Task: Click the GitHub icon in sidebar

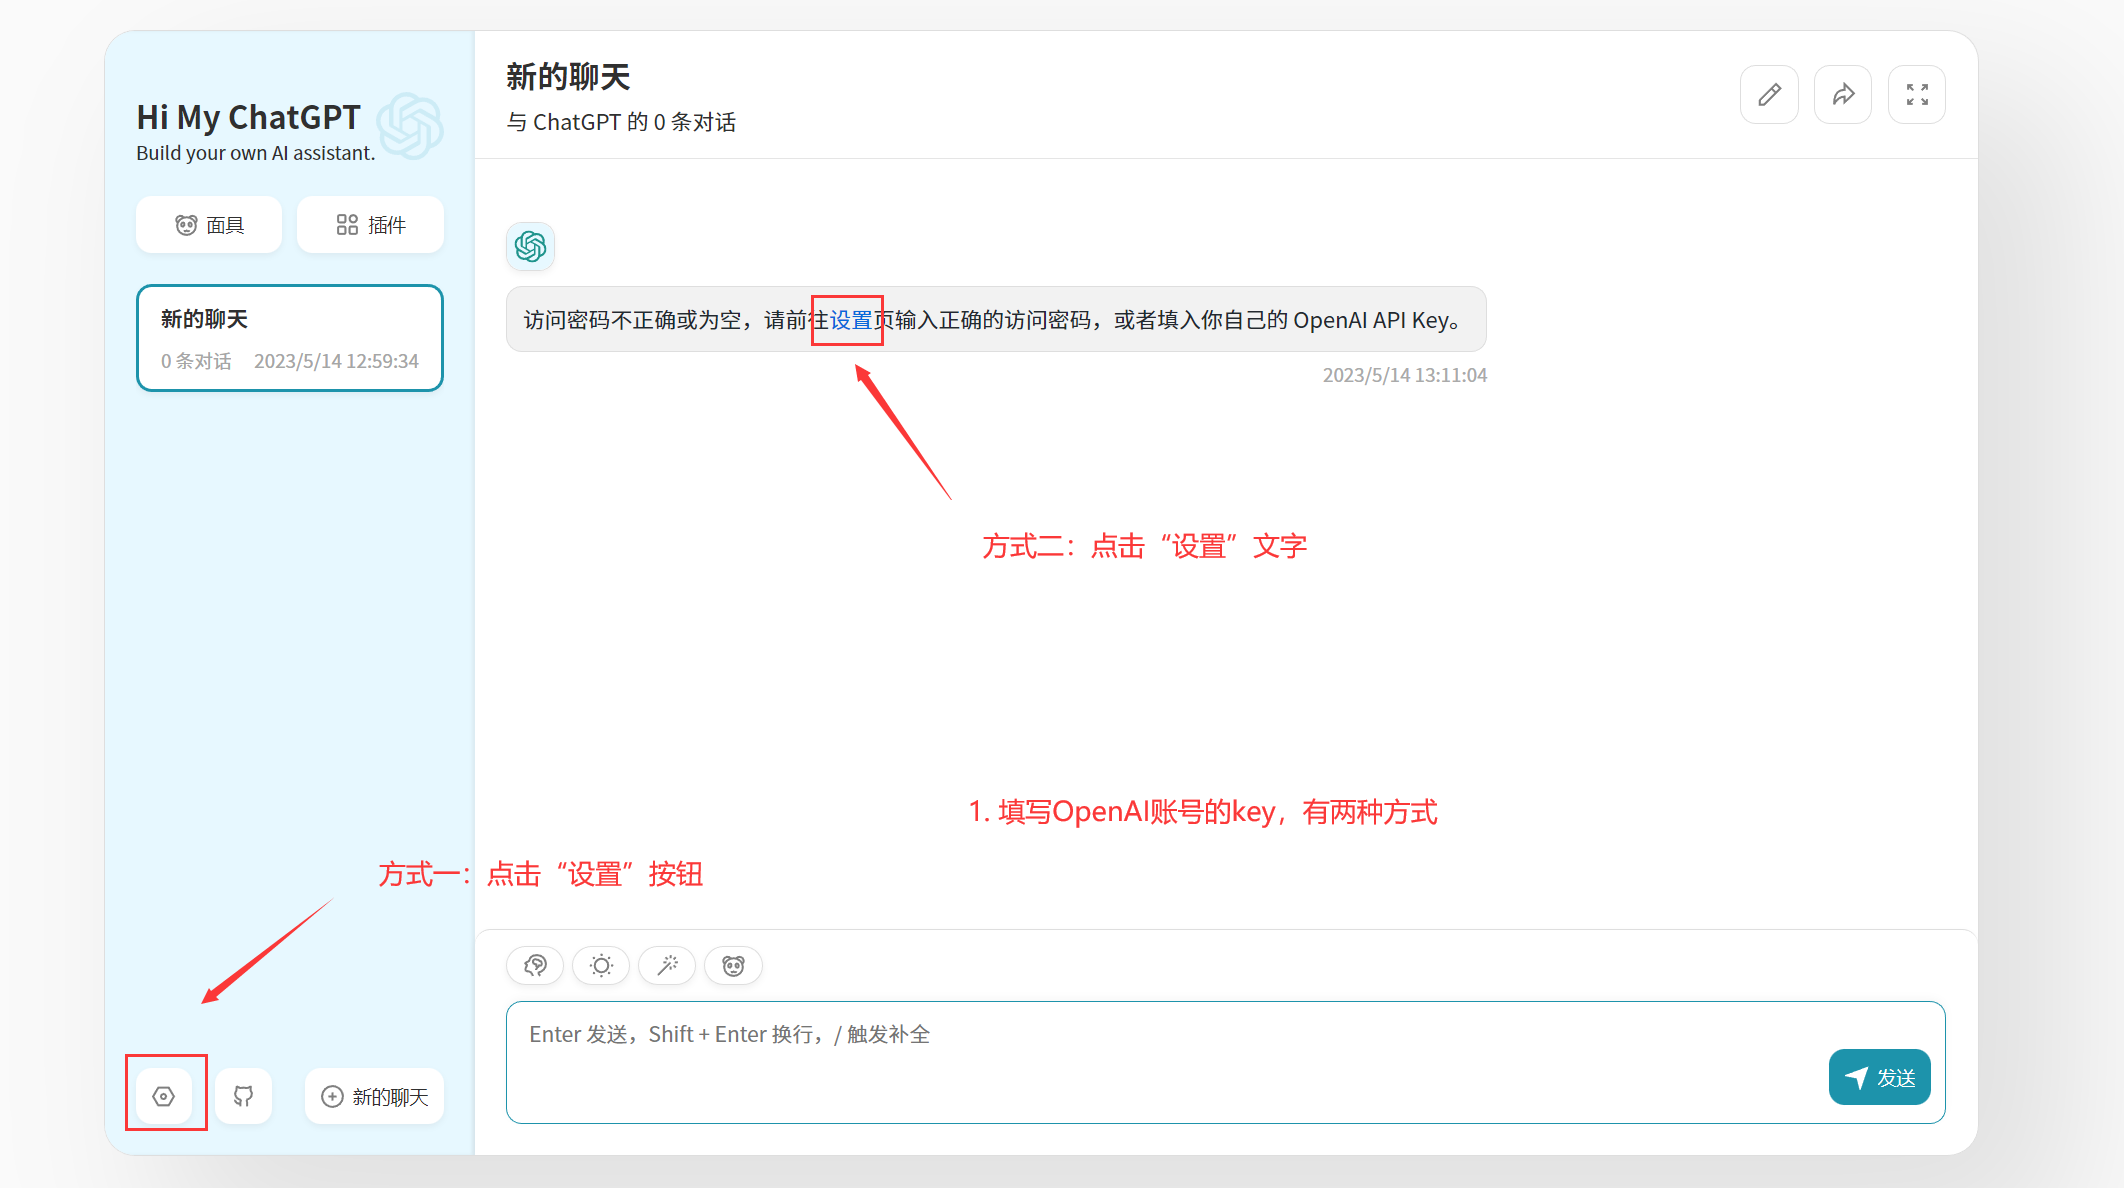Action: 243,1096
